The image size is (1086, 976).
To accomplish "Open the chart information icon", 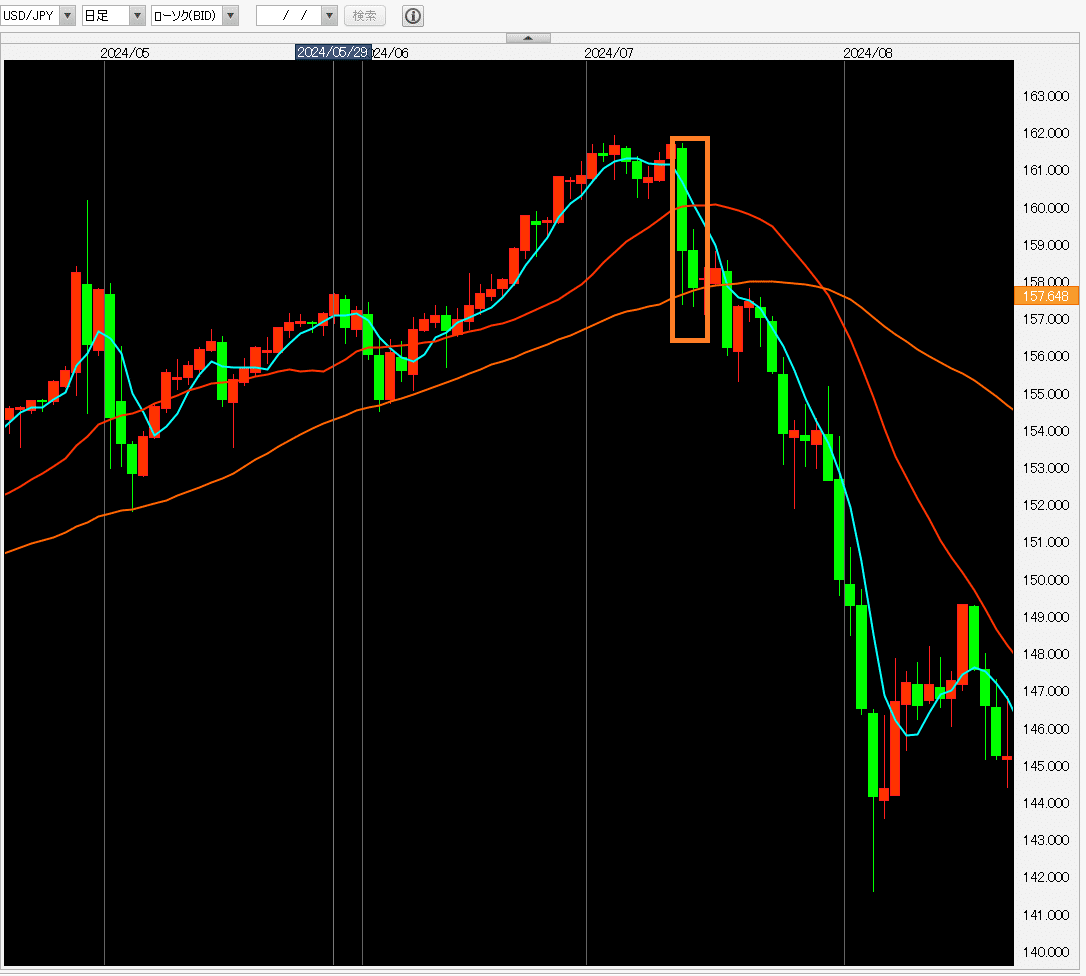I will [413, 15].
